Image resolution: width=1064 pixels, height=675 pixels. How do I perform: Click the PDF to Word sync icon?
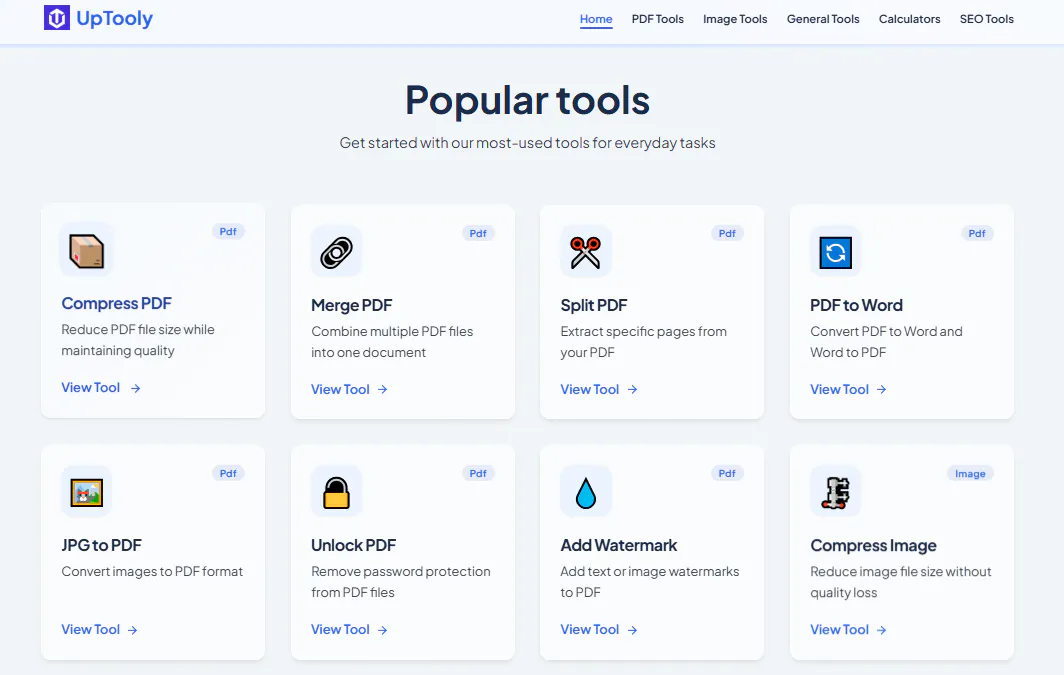[835, 252]
